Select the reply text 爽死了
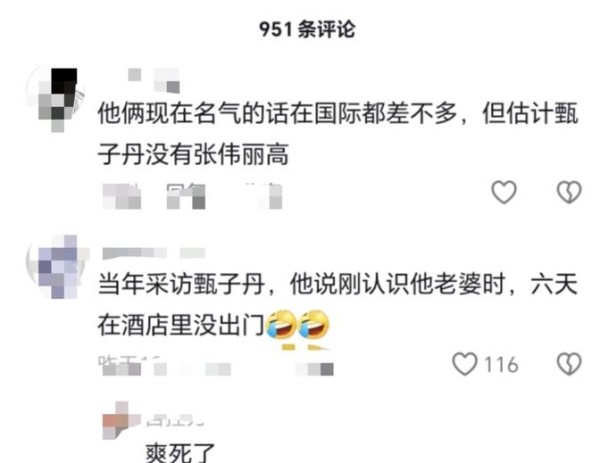The image size is (600, 463). point(181,453)
